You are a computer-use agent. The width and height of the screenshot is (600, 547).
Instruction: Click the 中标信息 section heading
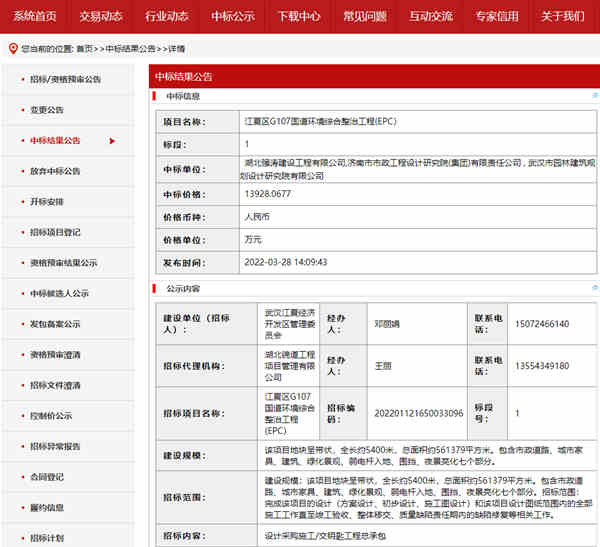tap(183, 96)
